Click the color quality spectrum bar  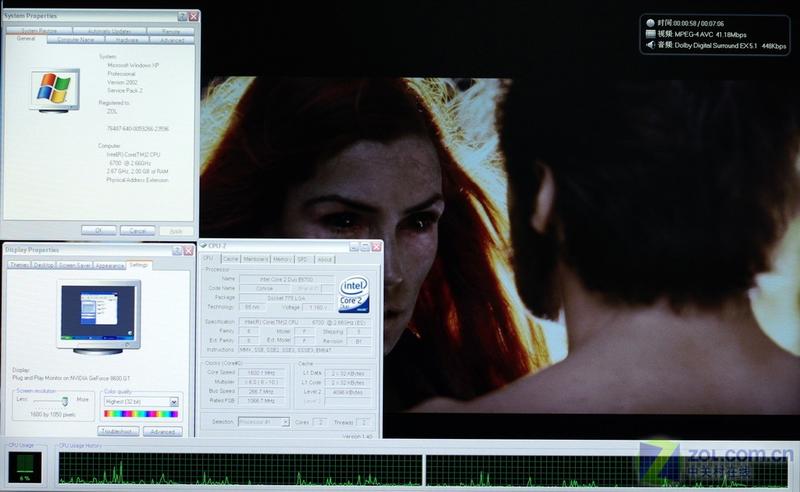coord(141,414)
